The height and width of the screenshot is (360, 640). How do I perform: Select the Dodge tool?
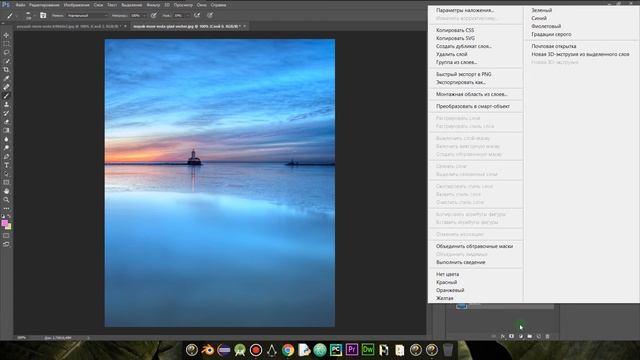coord(6,148)
